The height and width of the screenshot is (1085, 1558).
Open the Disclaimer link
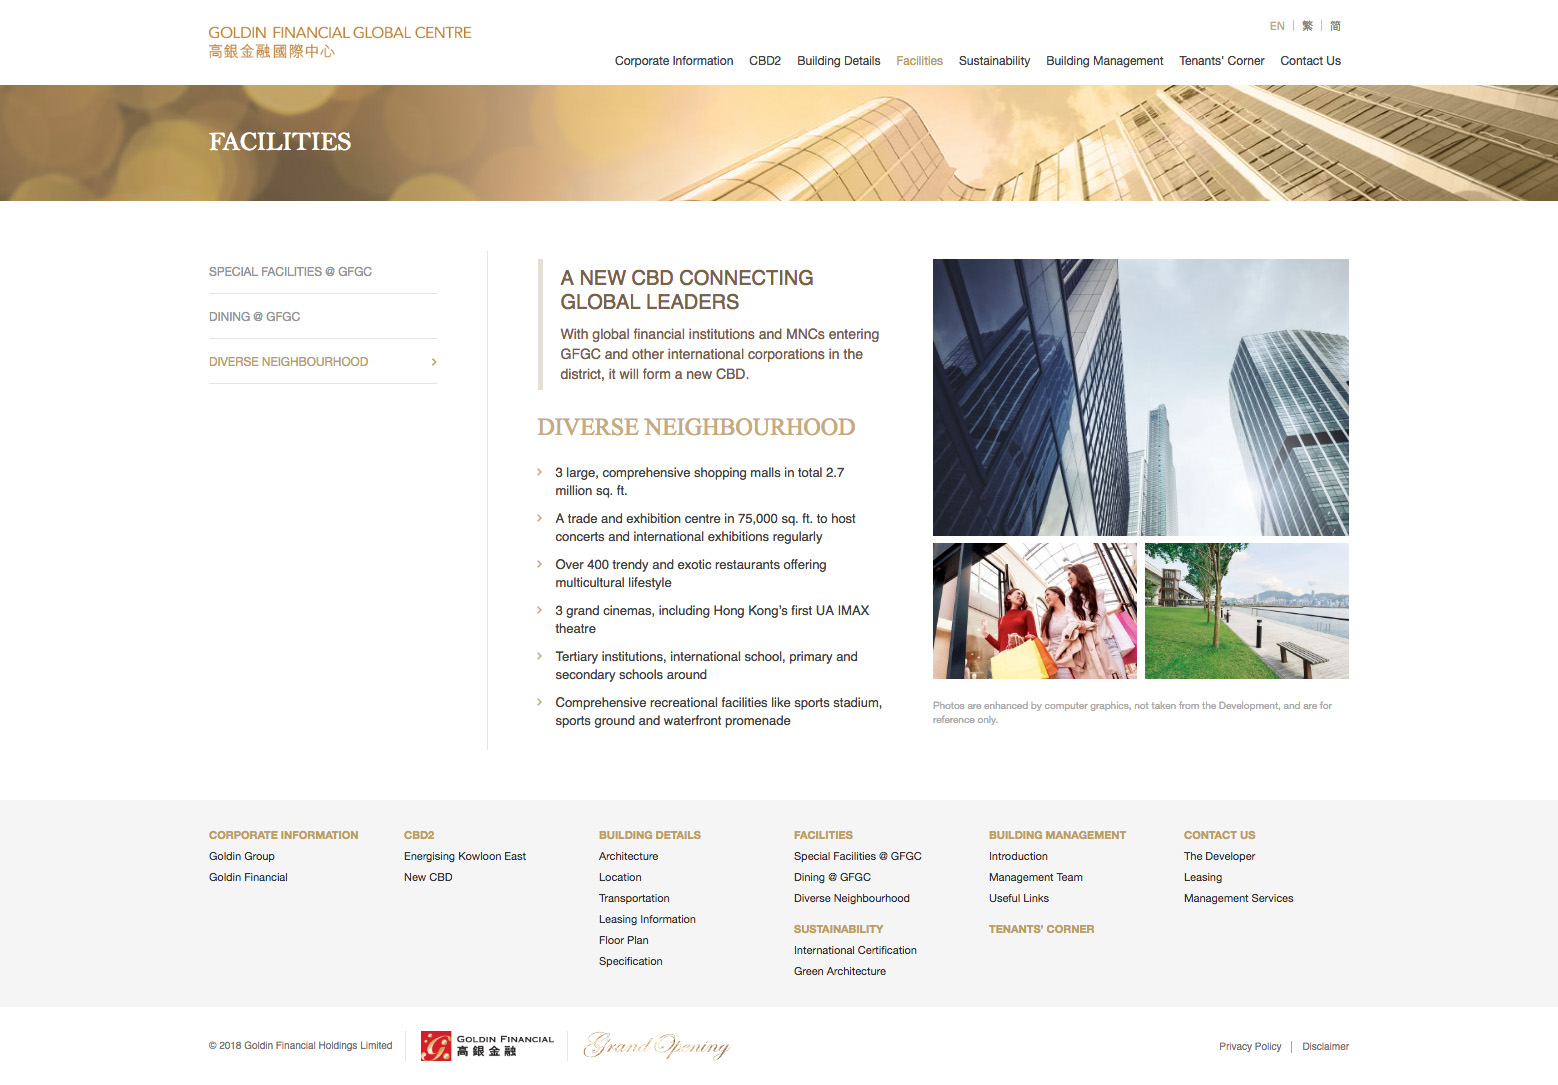(x=1325, y=1047)
